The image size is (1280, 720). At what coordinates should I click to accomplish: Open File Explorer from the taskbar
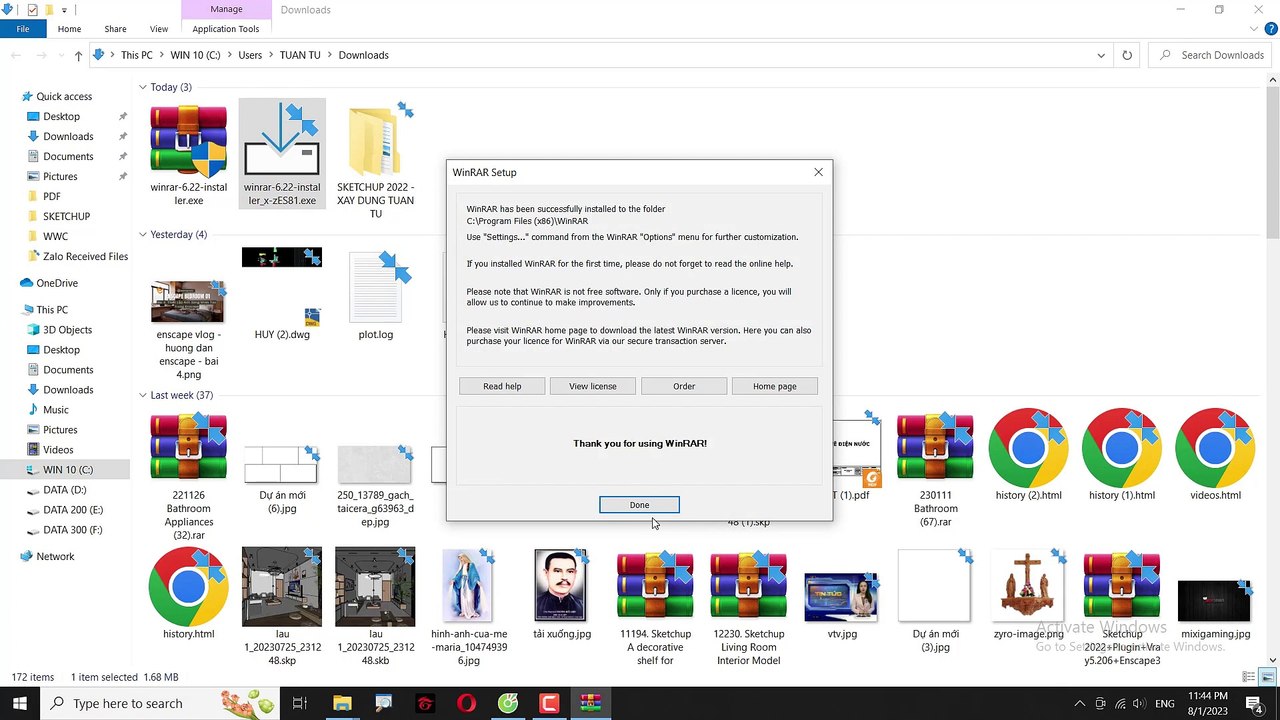pyautogui.click(x=342, y=703)
